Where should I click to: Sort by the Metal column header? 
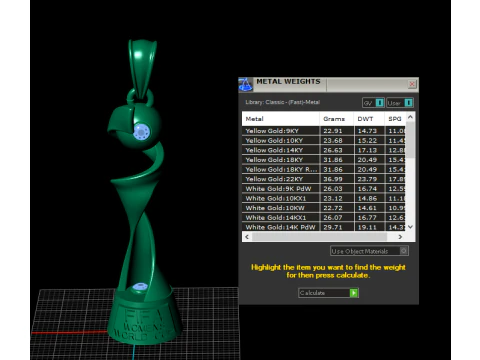[x=281, y=119]
